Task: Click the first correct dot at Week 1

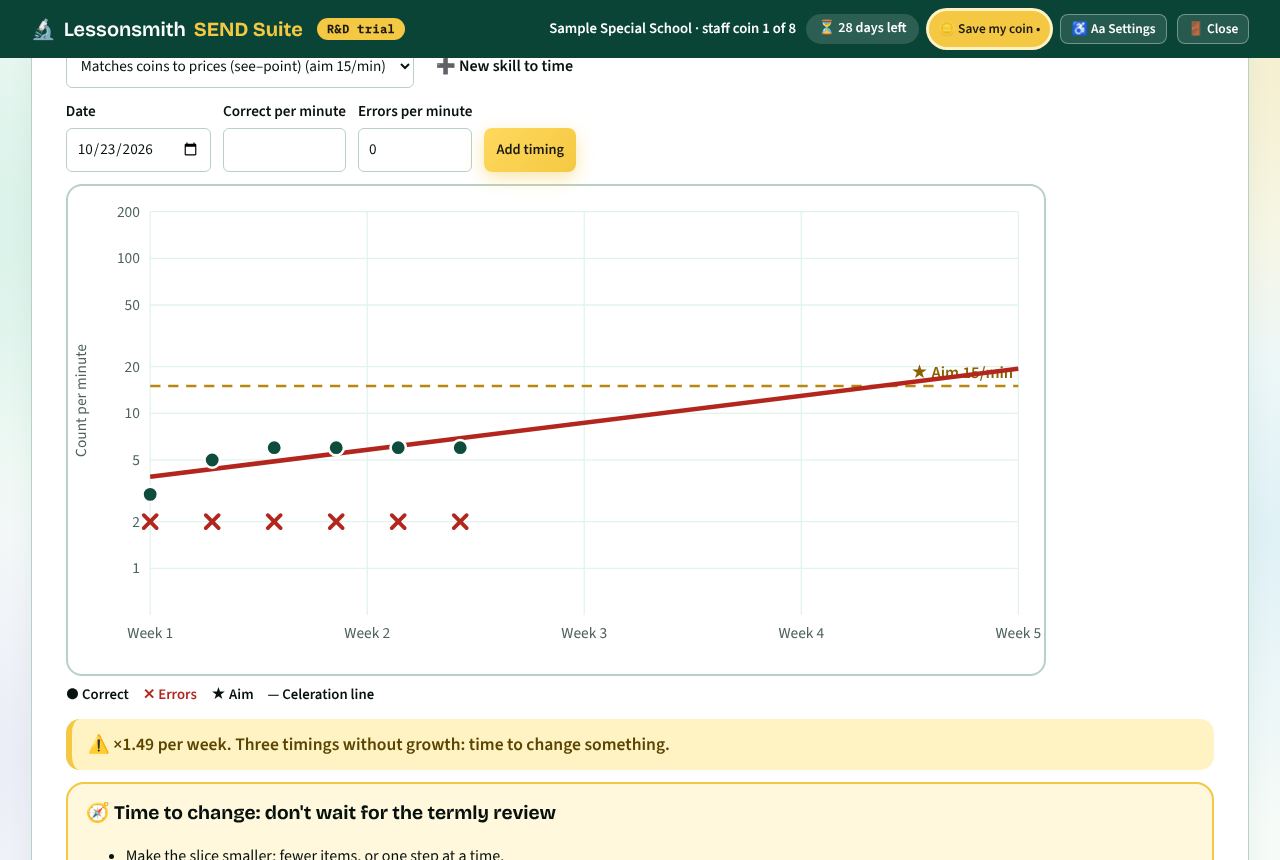Action: pos(150,494)
